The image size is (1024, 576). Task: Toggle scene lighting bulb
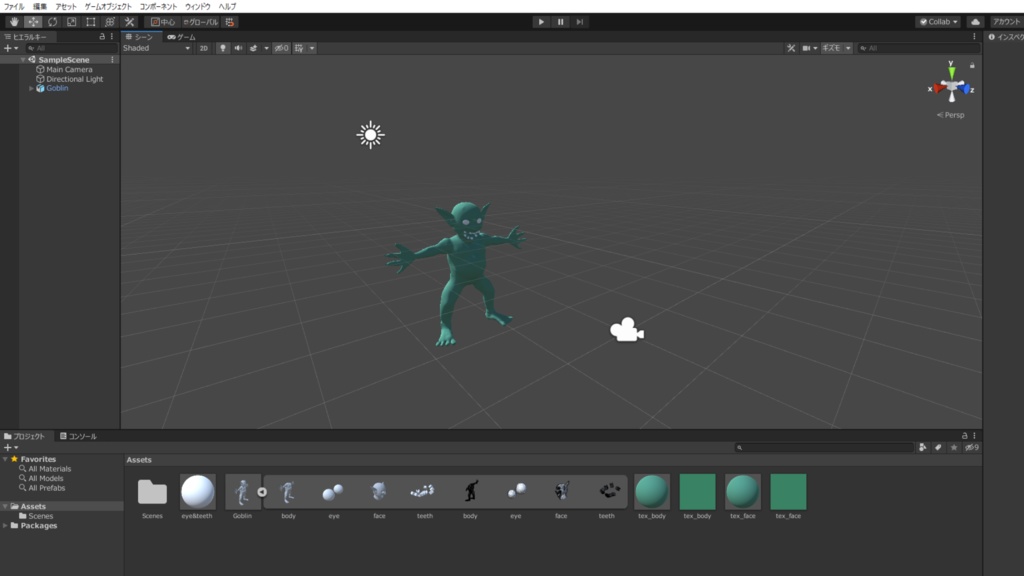[223, 48]
